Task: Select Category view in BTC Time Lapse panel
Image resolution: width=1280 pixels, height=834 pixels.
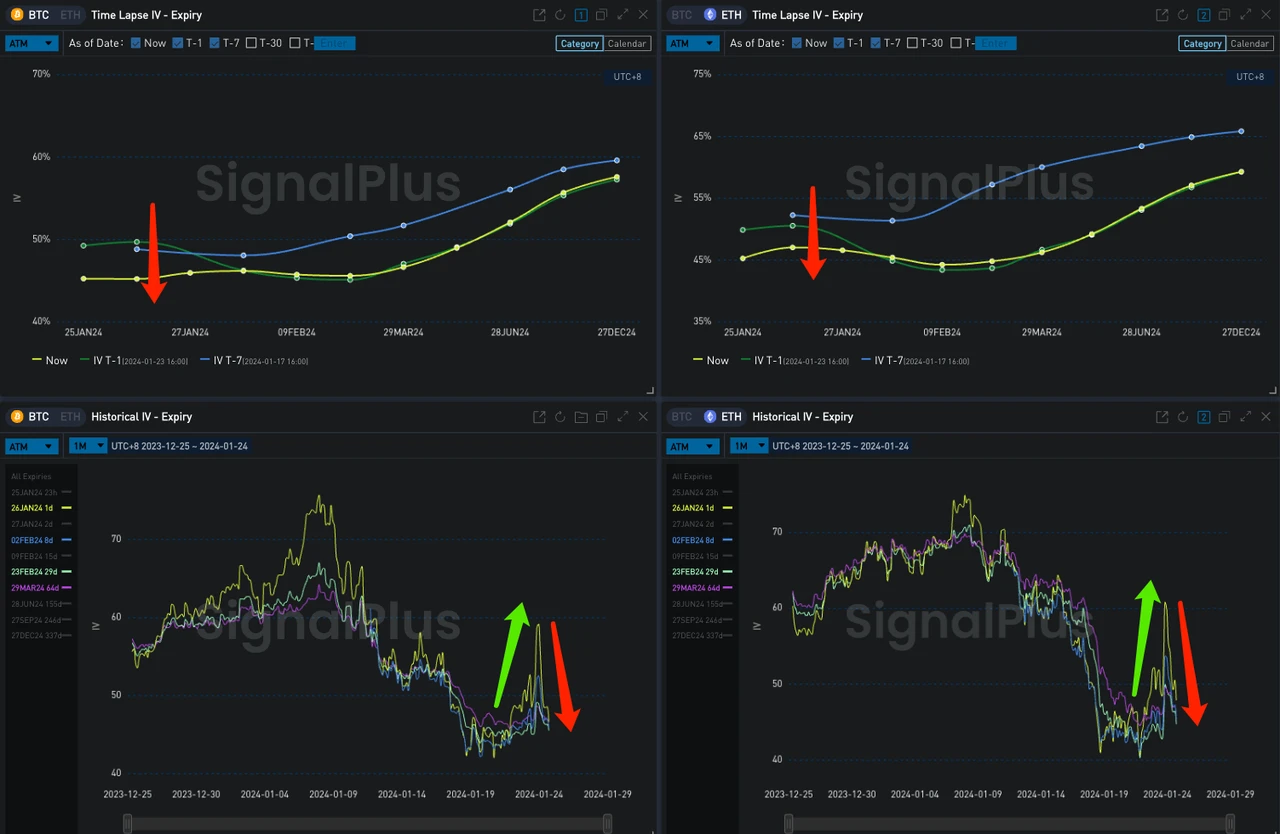Action: click(579, 43)
